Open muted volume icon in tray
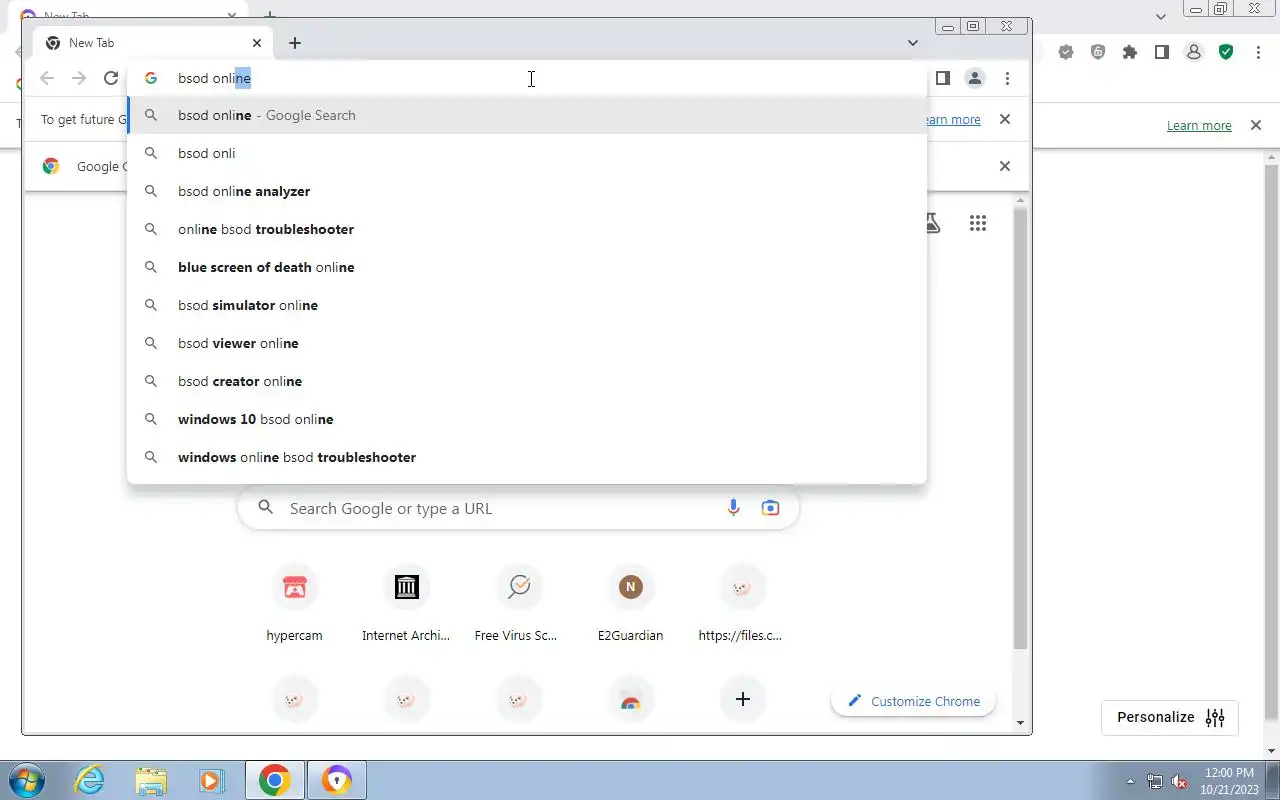1280x800 pixels. 1179,781
